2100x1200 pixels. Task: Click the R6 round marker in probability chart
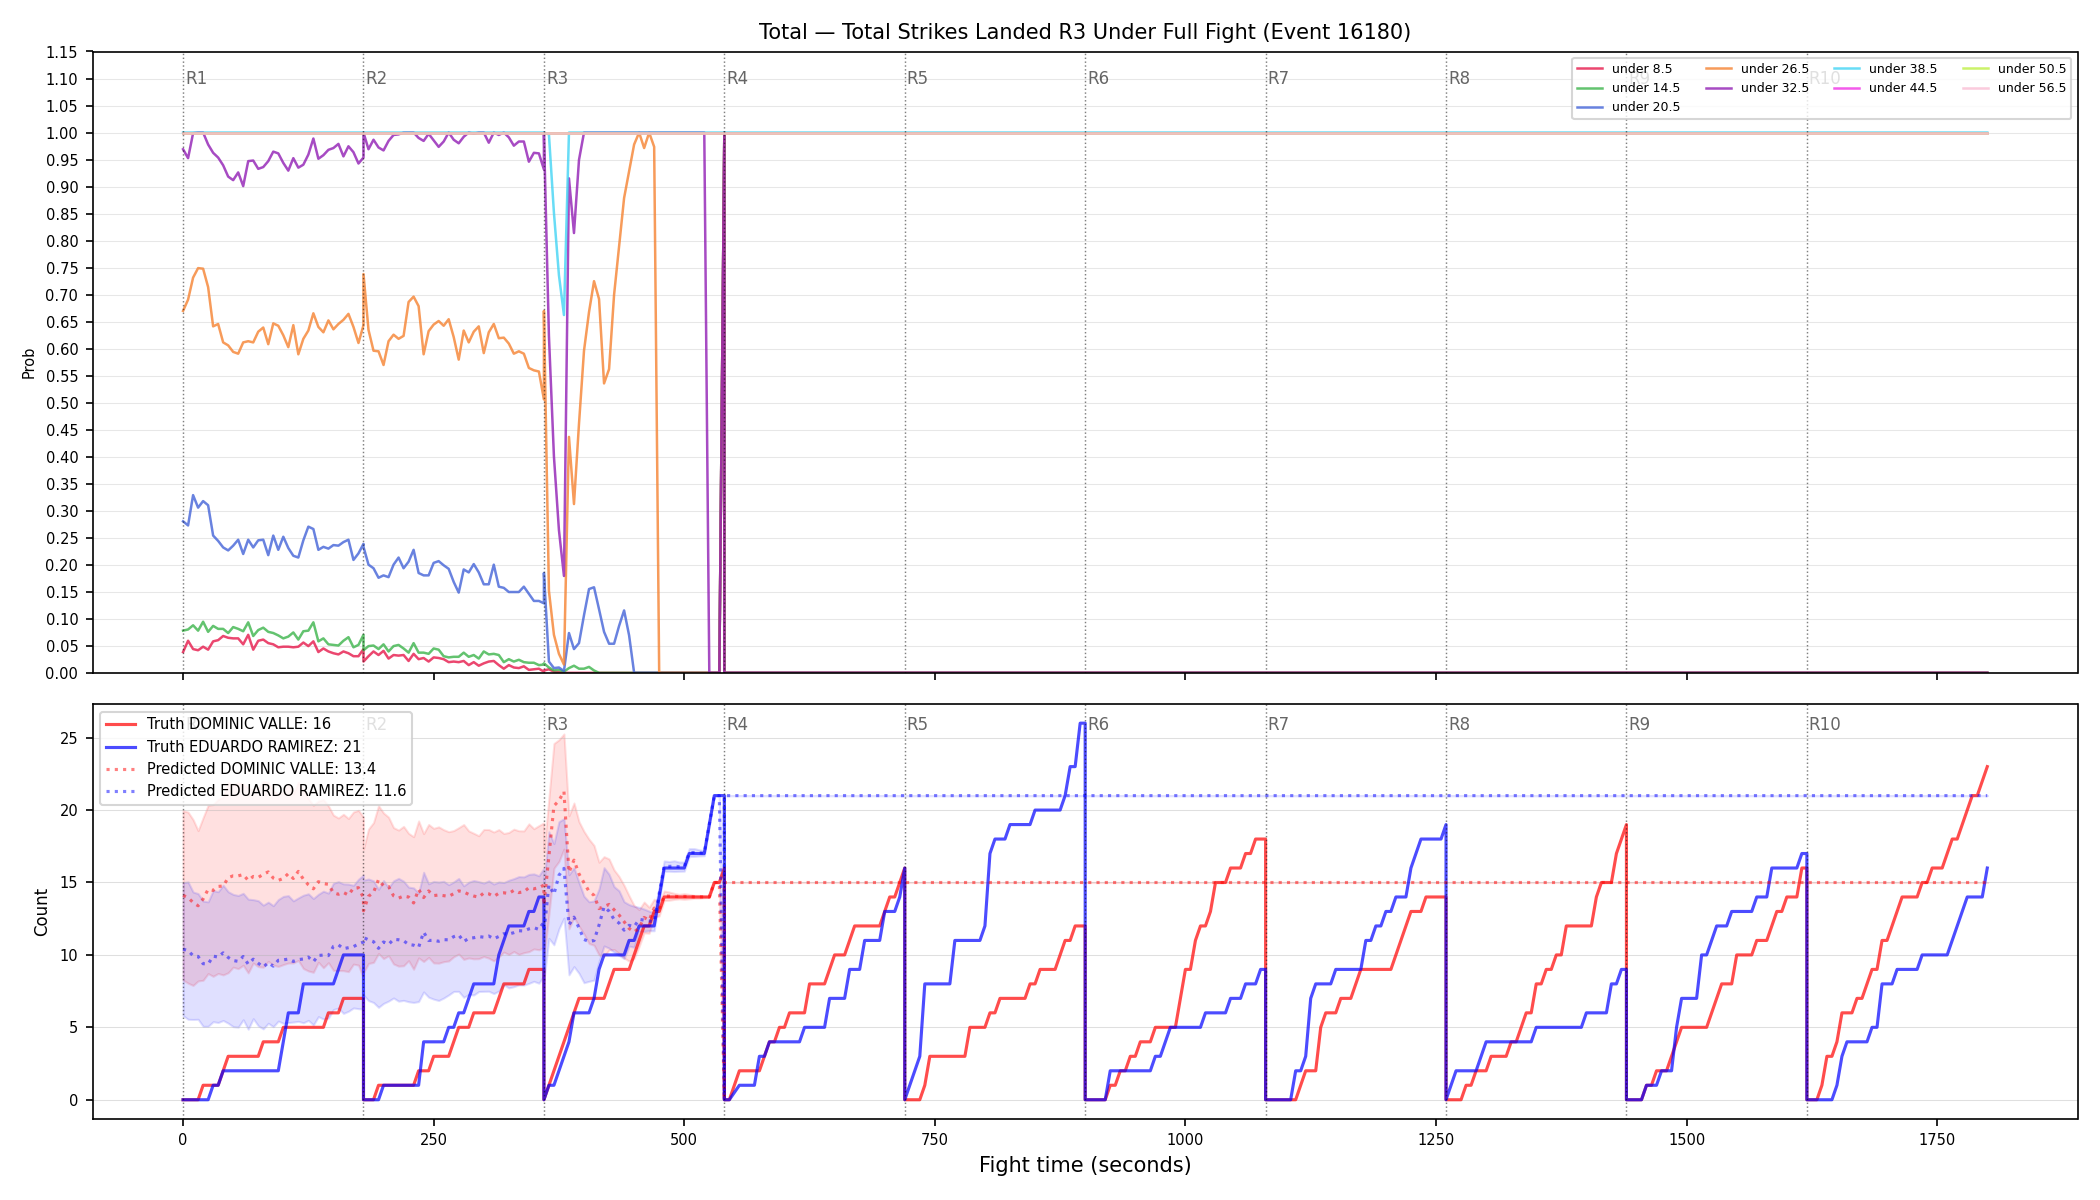[1098, 78]
